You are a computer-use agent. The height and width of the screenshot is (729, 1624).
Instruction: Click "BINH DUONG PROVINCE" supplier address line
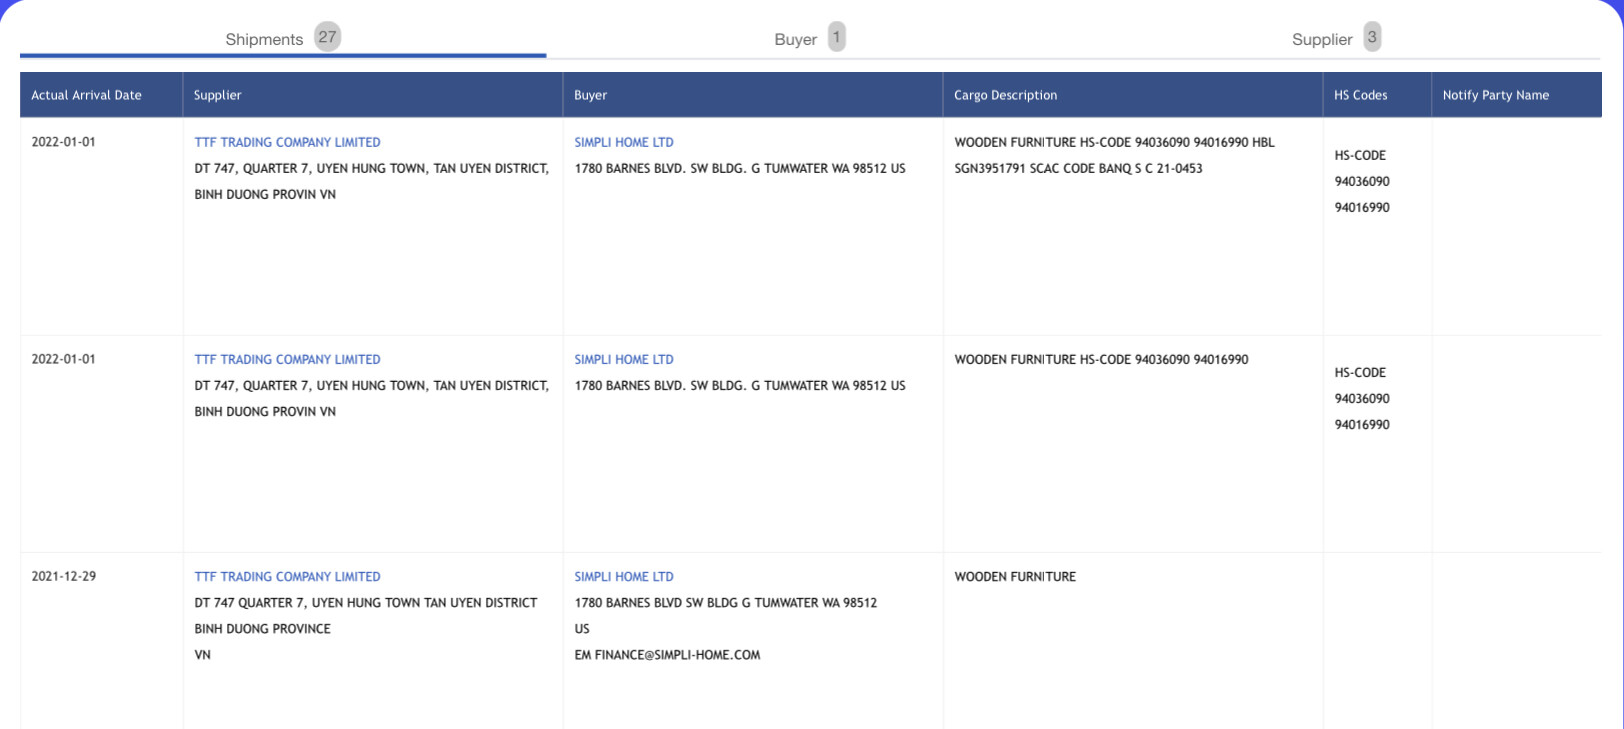tap(262, 629)
